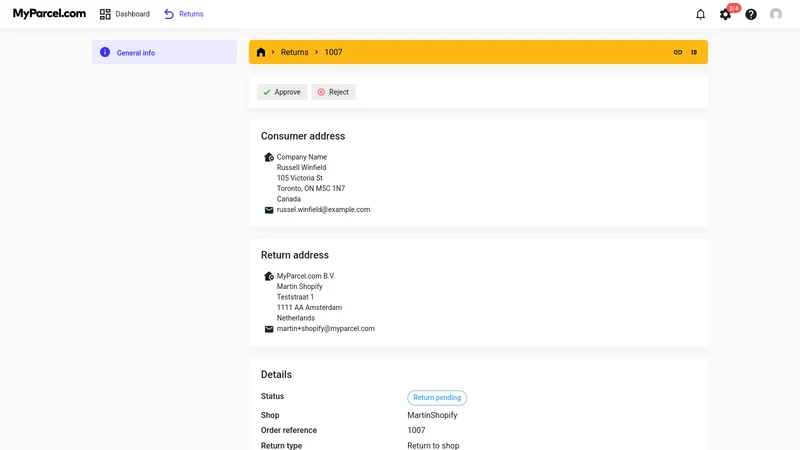The width and height of the screenshot is (800, 450).
Task: Click the return address house icon
Action: pyautogui.click(x=269, y=276)
